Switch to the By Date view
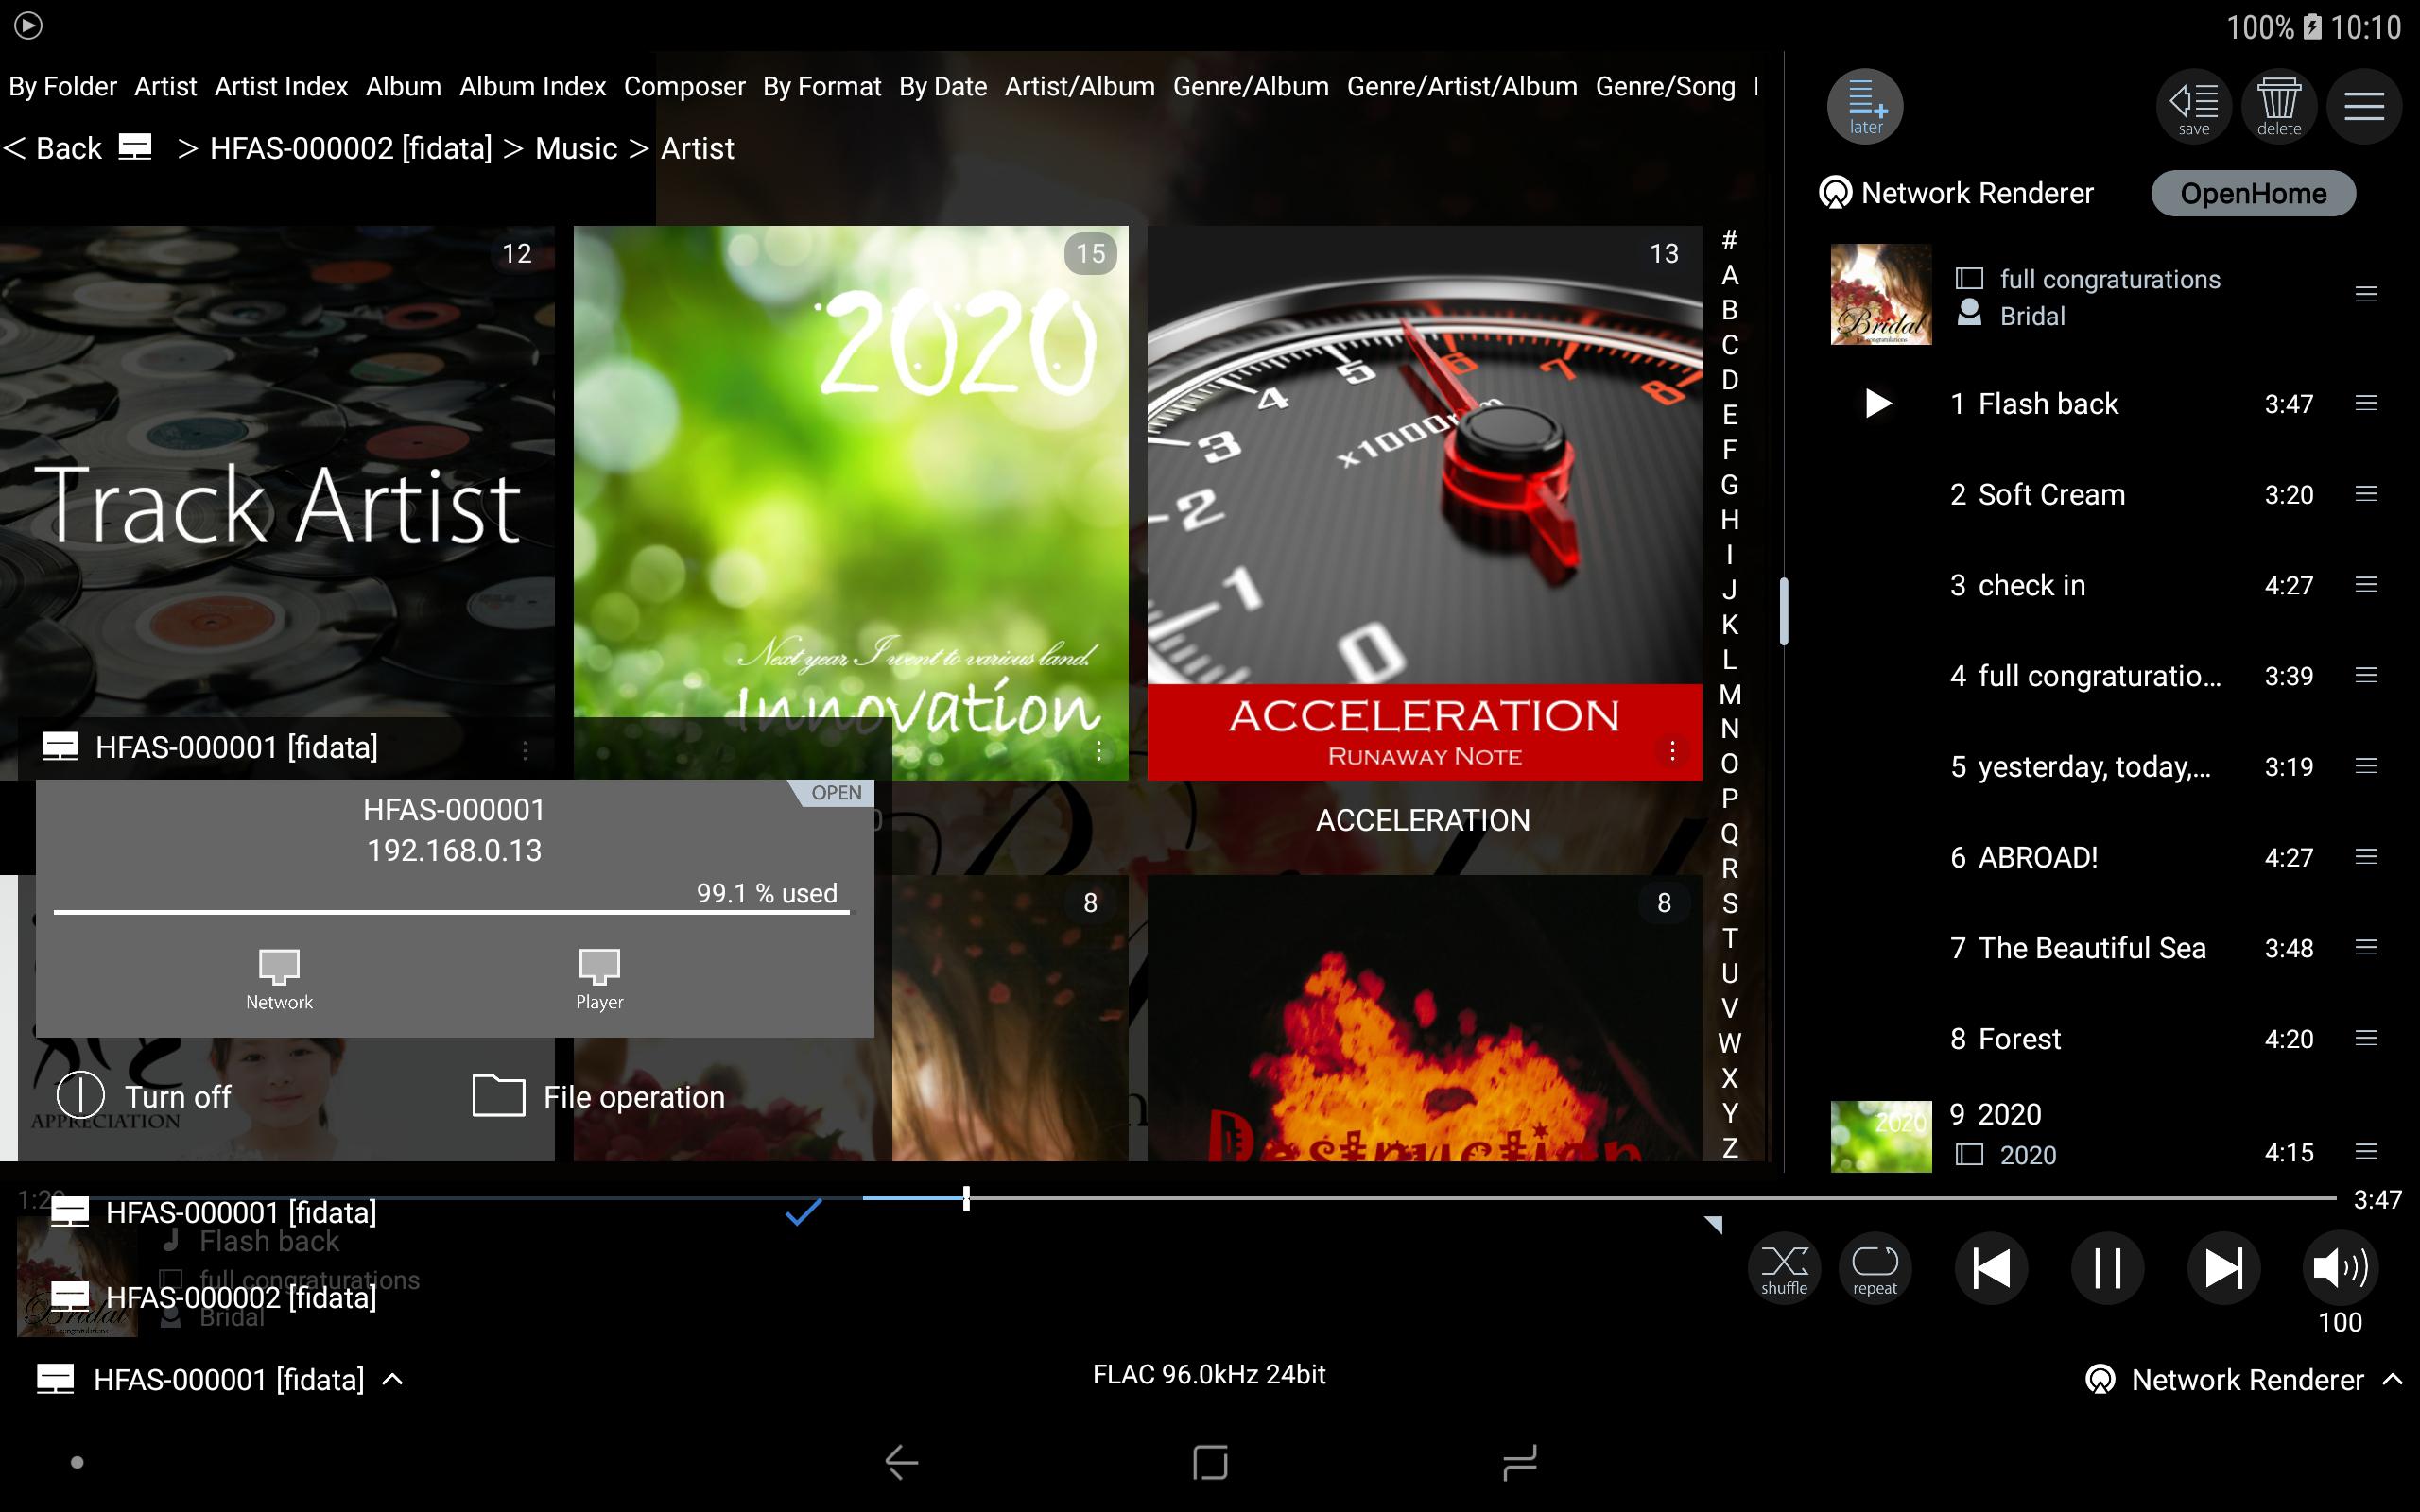 click(x=943, y=87)
